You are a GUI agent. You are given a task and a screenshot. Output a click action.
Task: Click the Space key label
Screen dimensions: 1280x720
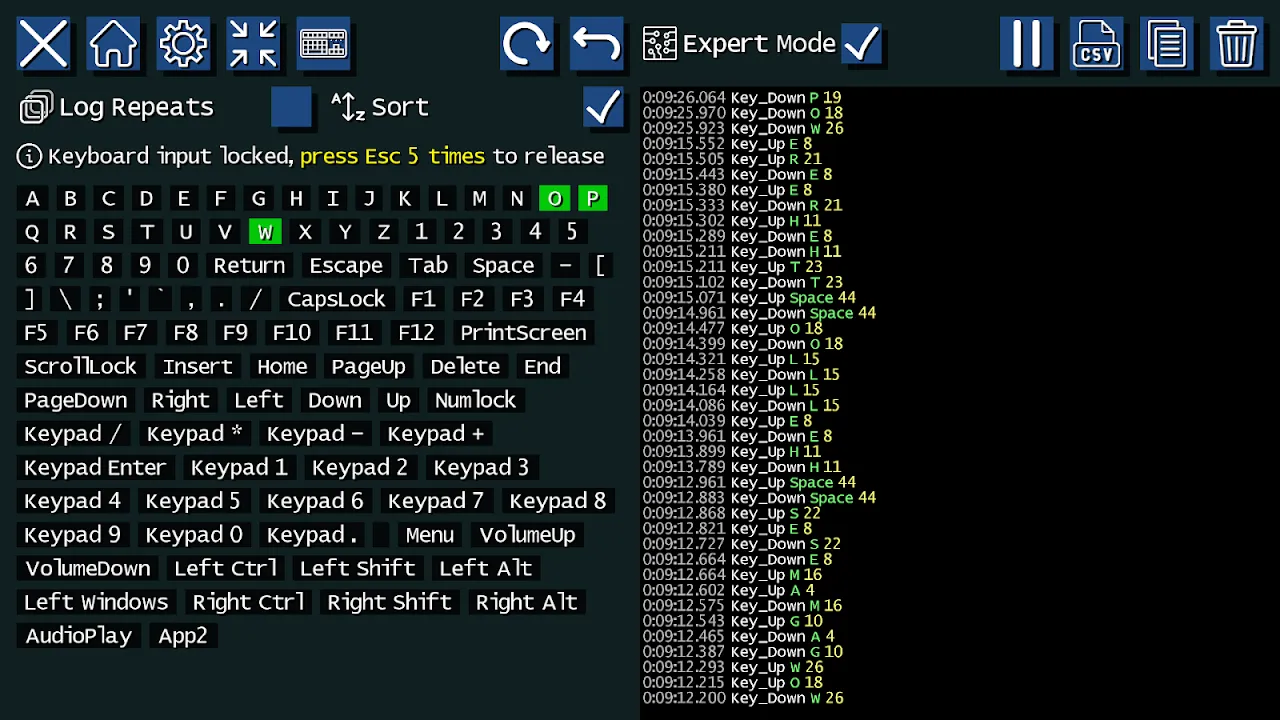503,265
